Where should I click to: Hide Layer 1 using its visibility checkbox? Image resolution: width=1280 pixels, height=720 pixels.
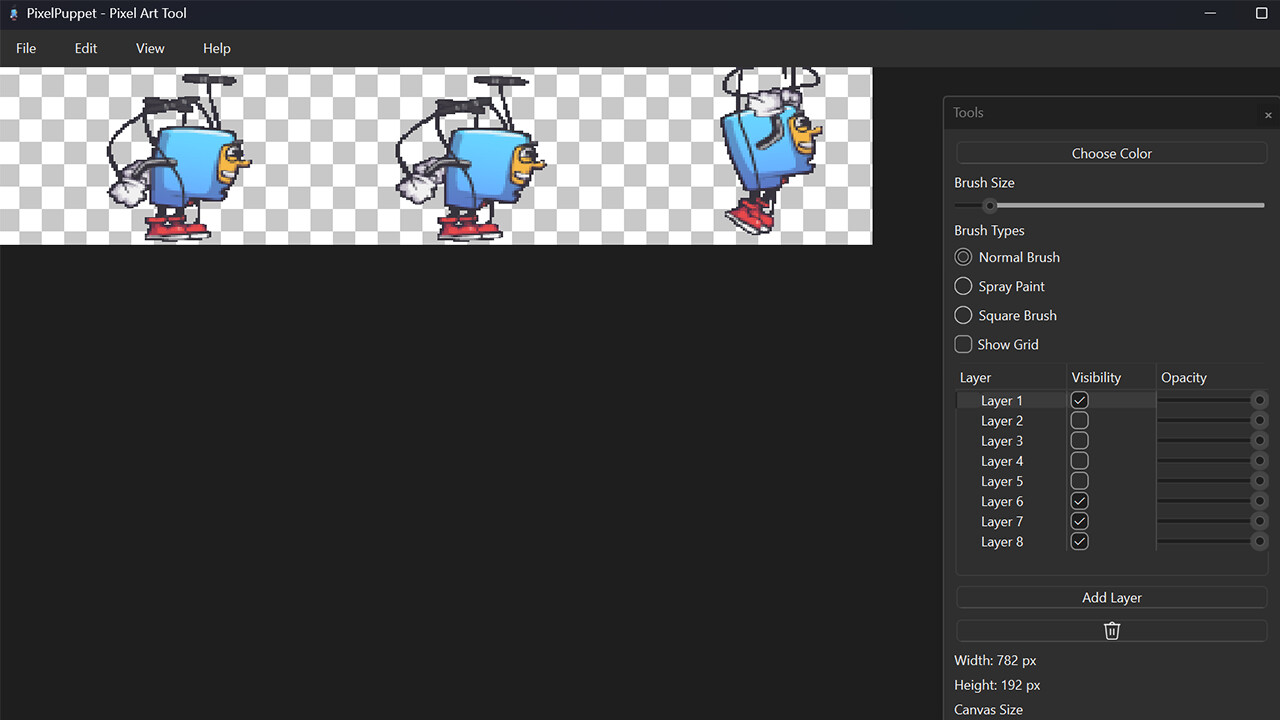click(1079, 400)
